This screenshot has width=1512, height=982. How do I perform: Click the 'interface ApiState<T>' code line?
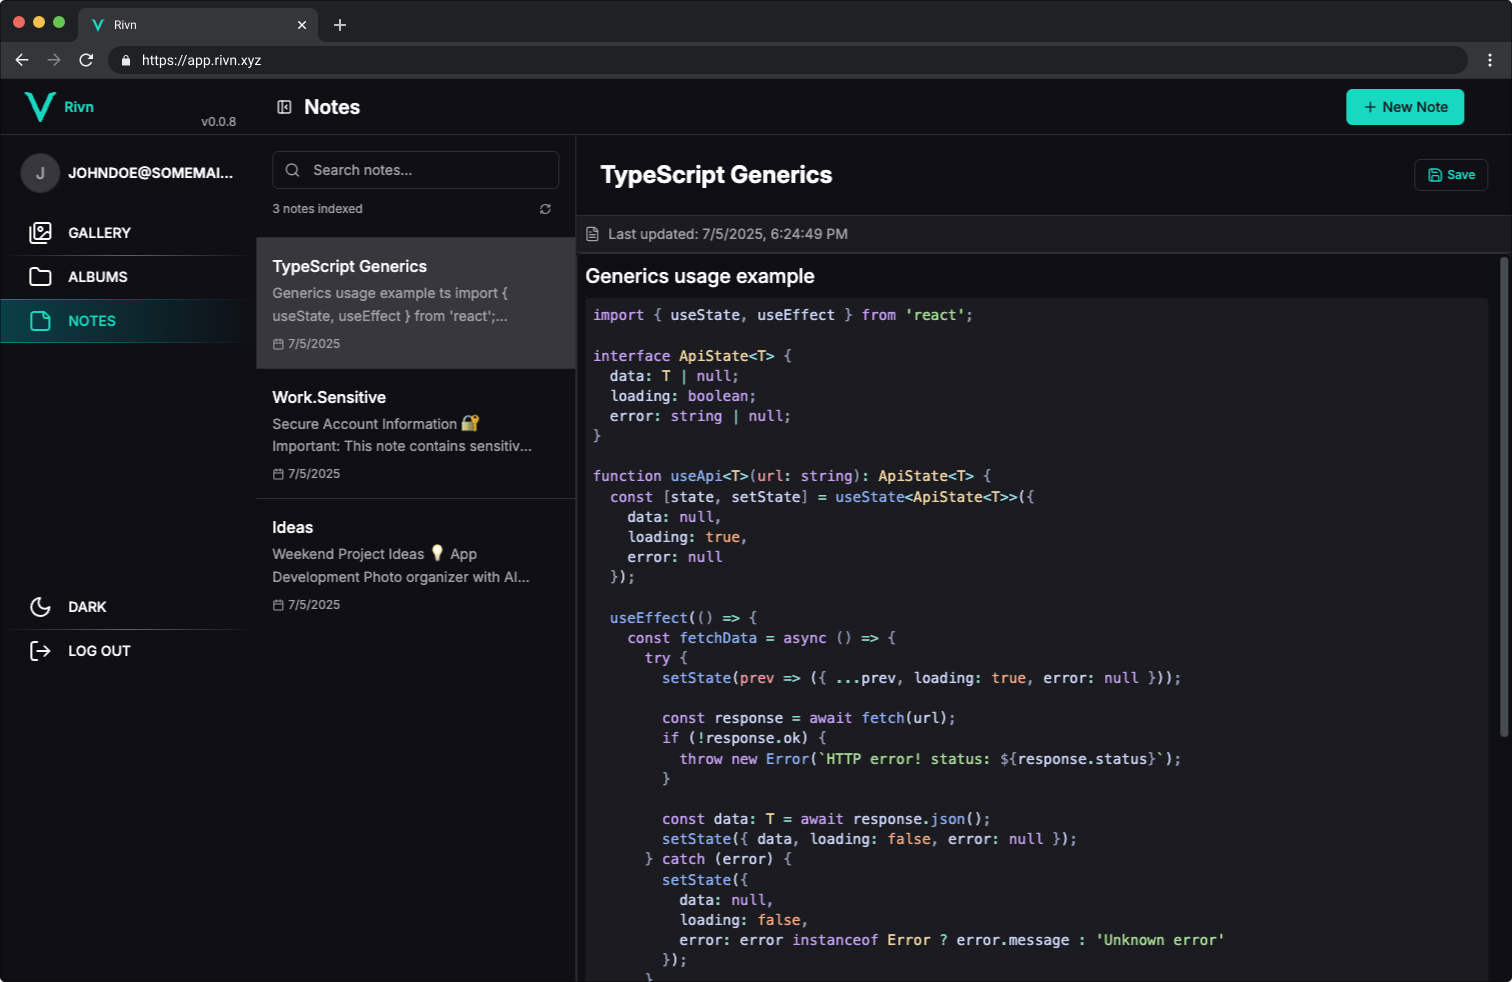click(692, 356)
